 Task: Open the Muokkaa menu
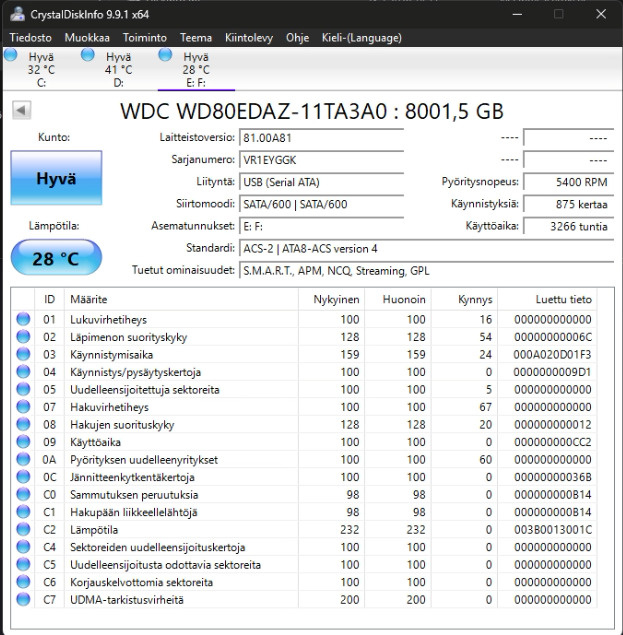pyautogui.click(x=87, y=38)
